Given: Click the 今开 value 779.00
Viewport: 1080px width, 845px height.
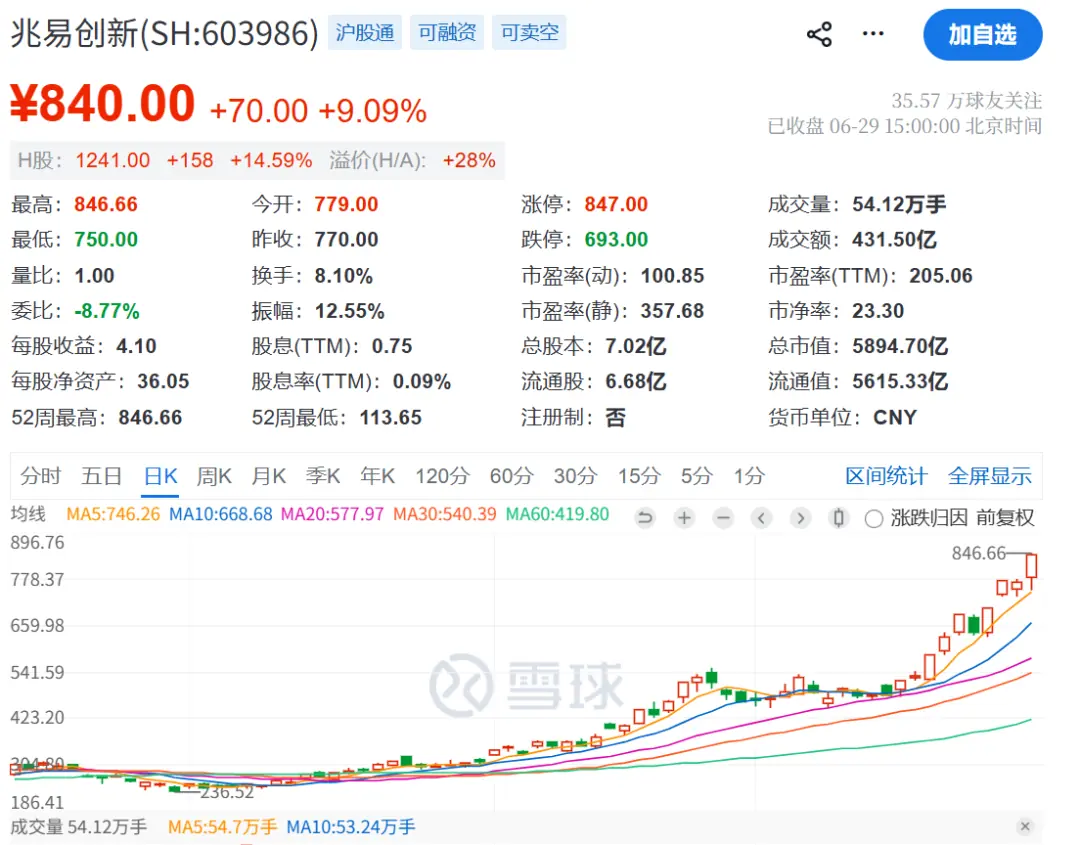Looking at the screenshot, I should click(x=346, y=205).
